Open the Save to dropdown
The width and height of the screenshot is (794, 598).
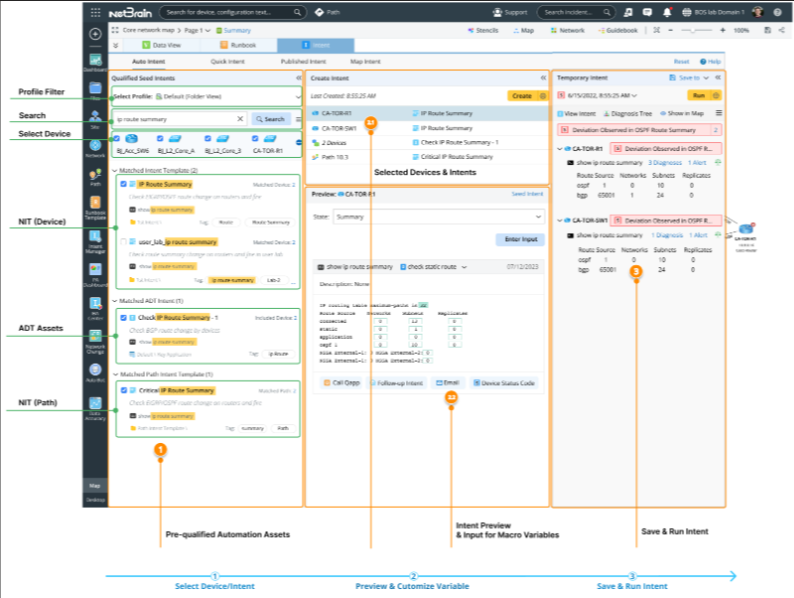coord(689,78)
